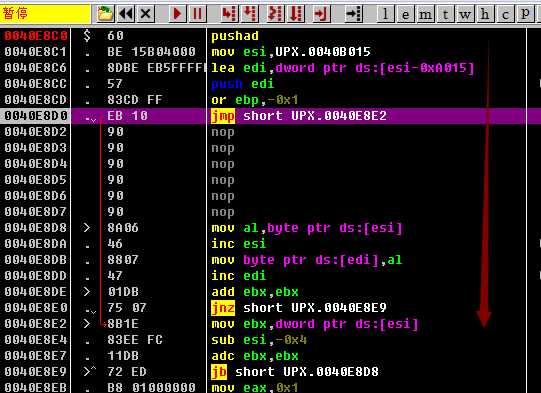Select mov byte ptr ds:[edi],al line
The width and height of the screenshot is (541, 393).
click(307, 259)
